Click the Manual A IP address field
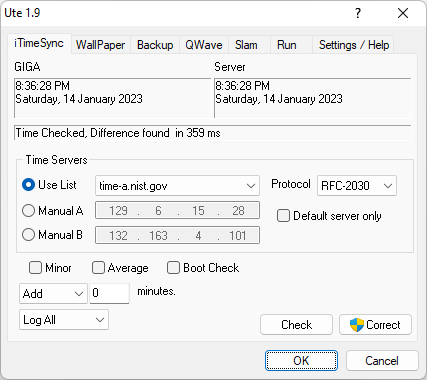 177,210
